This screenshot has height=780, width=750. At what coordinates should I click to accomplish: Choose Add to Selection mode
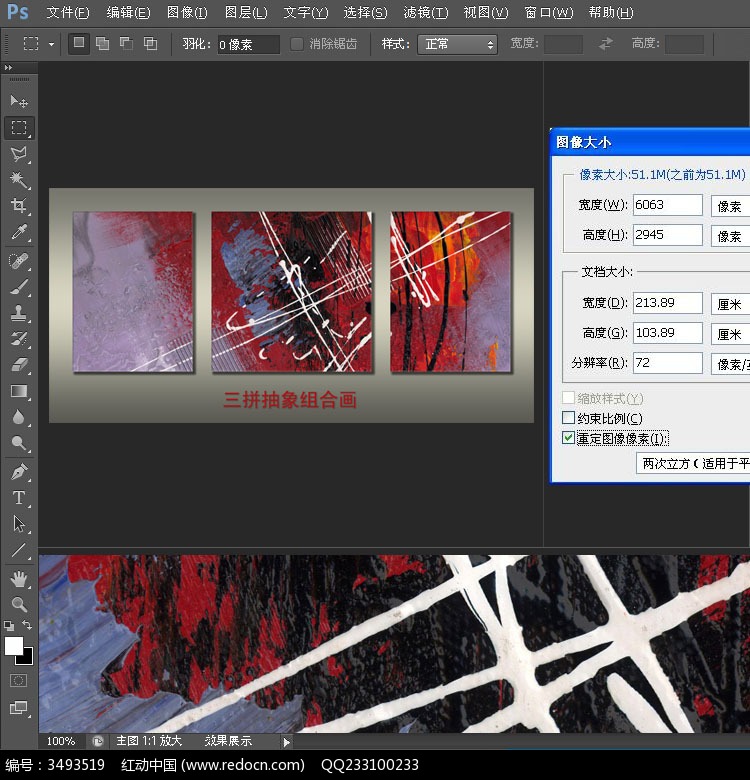[102, 43]
